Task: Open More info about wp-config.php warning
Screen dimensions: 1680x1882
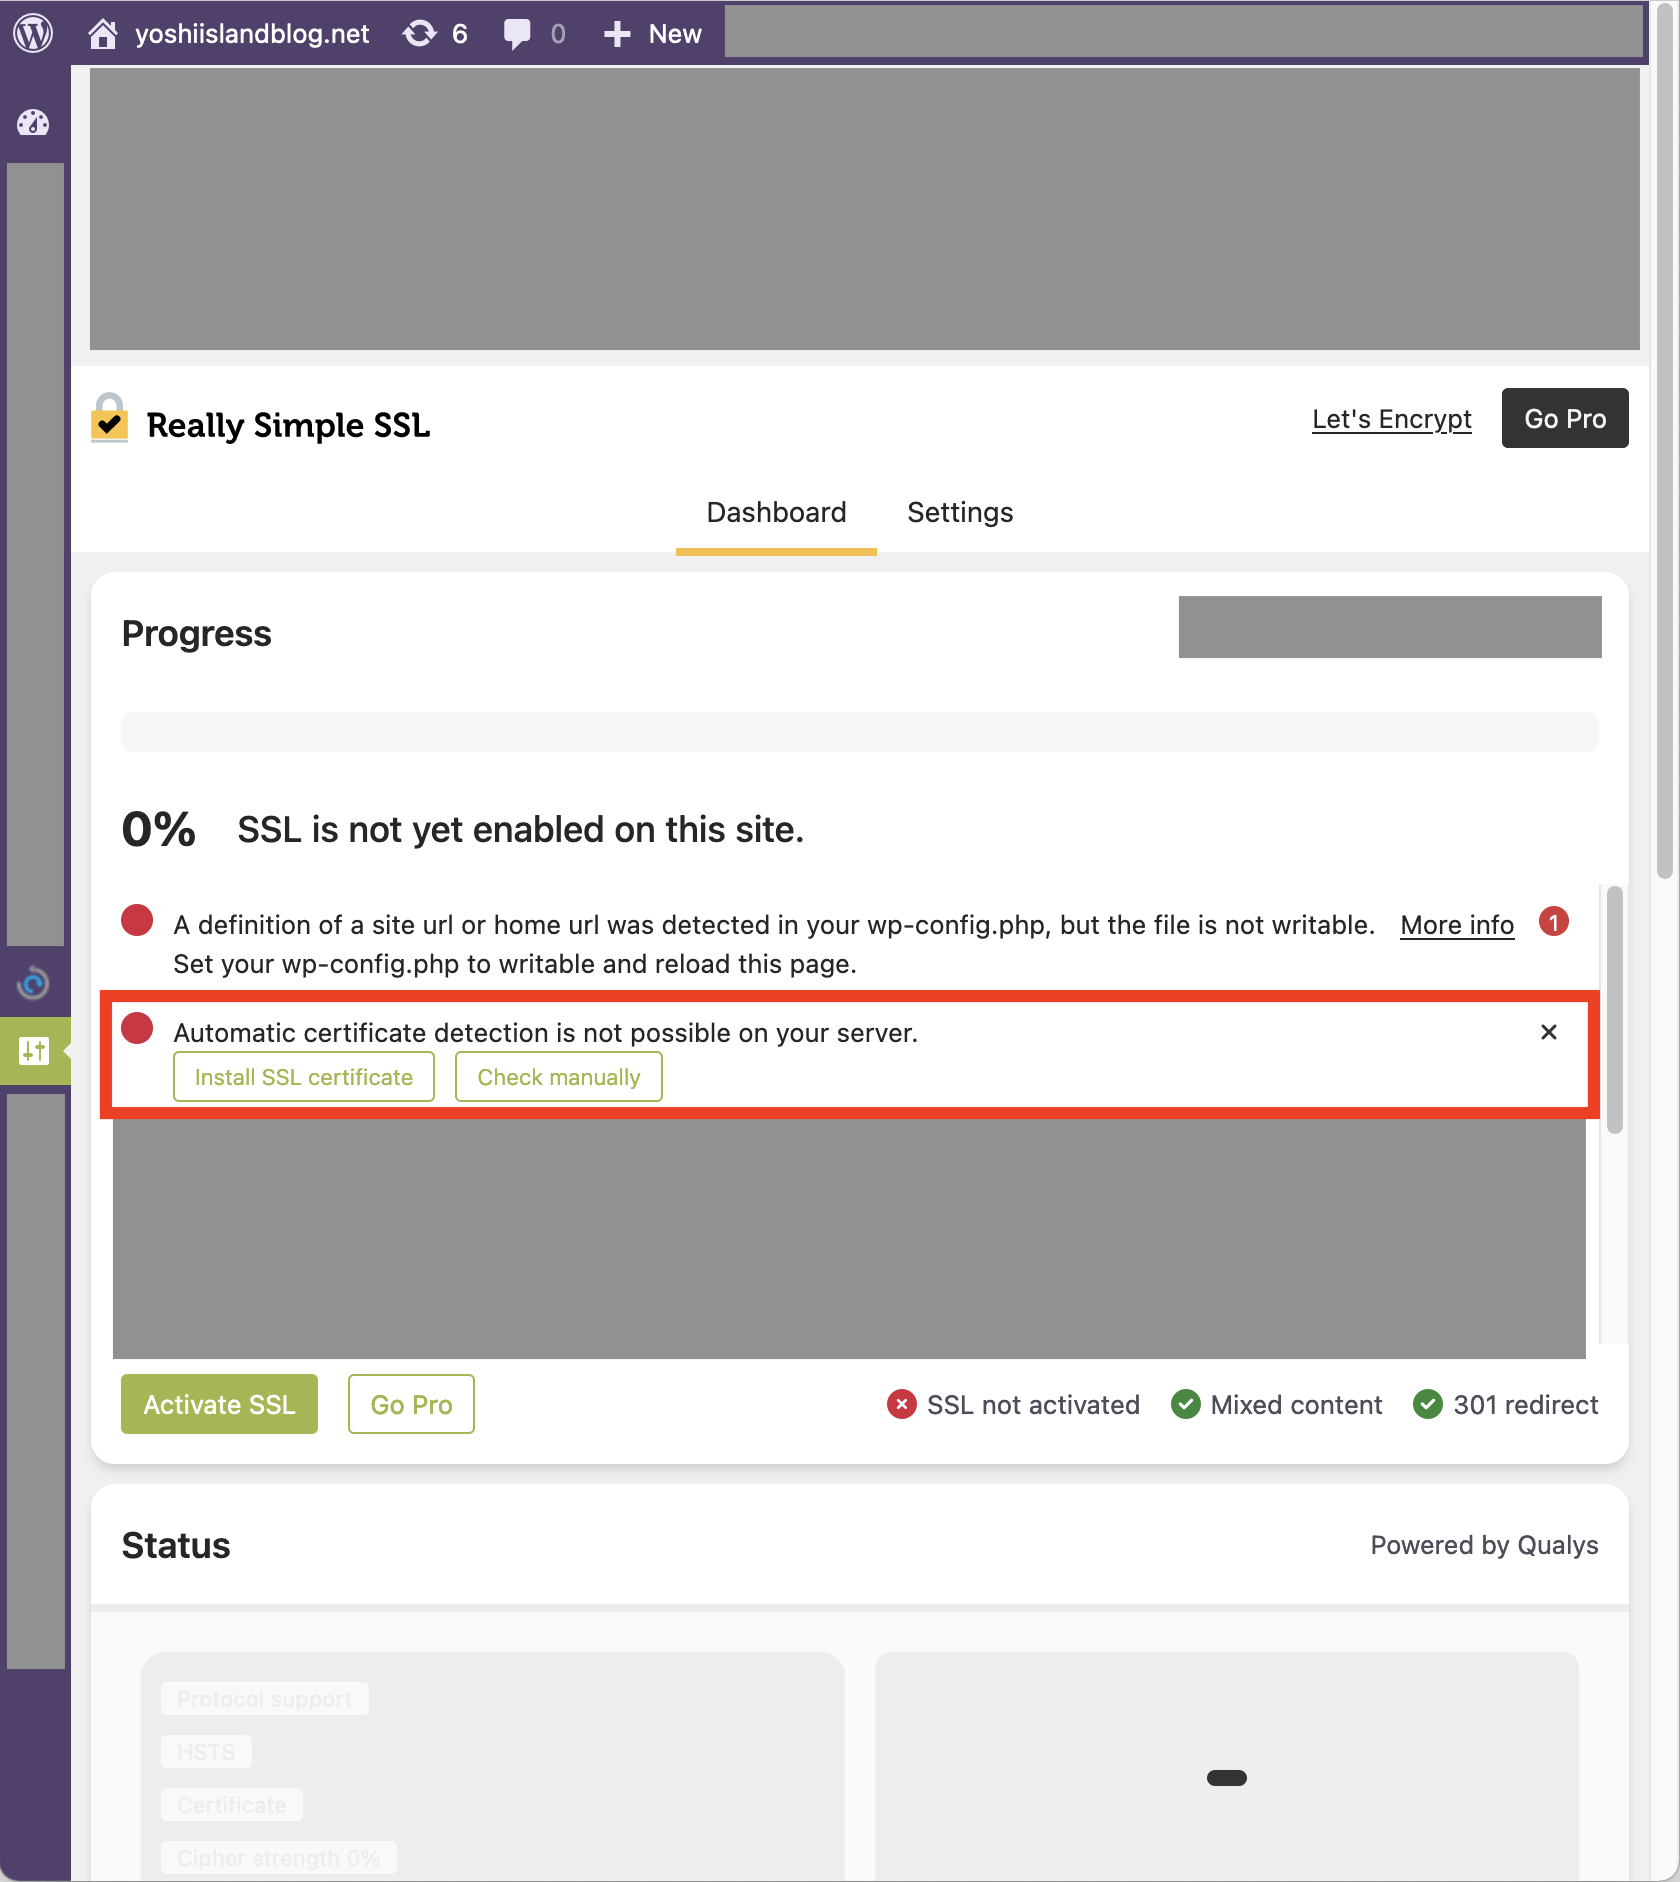Action: pos(1457,925)
